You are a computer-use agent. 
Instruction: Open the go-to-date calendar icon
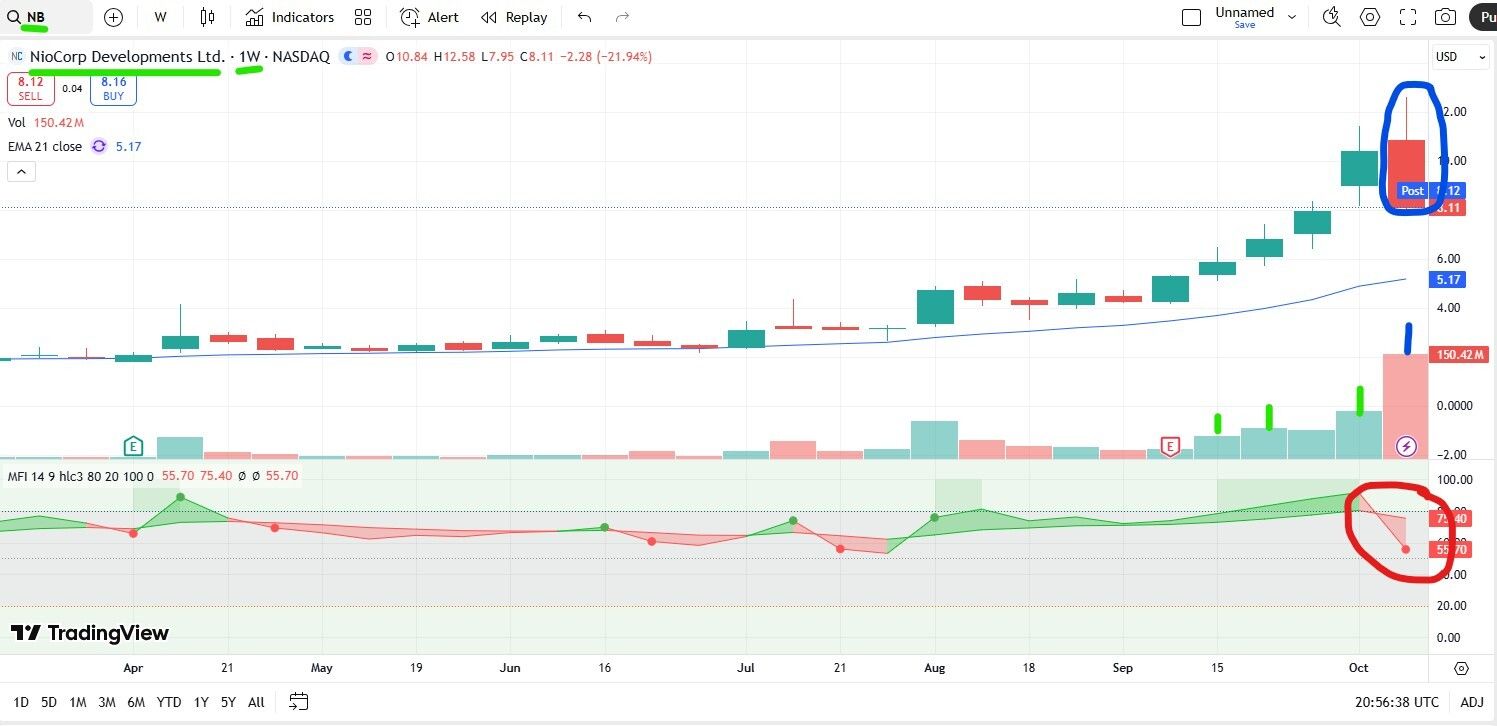click(x=299, y=702)
